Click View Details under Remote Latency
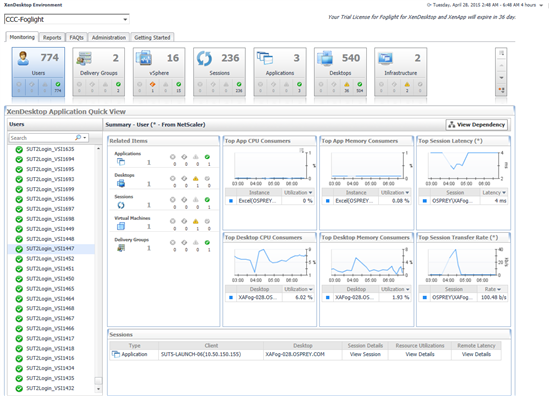Viewport: 550px width, 396px height. [476, 354]
